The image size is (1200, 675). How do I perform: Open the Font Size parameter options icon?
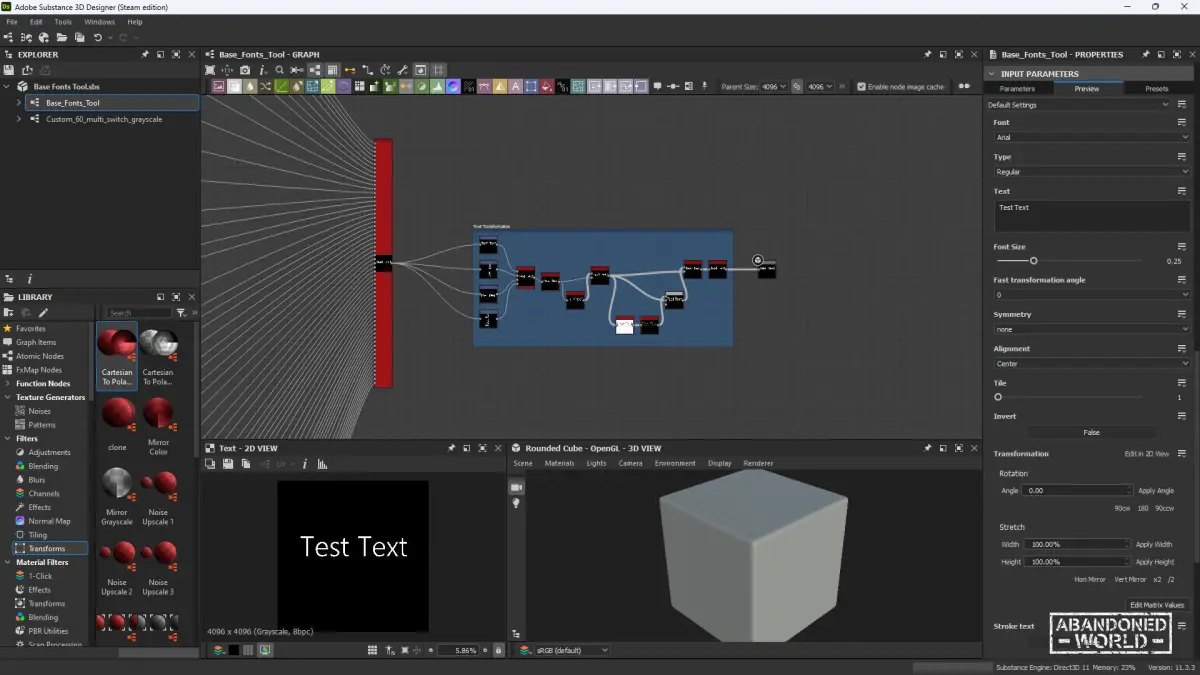tap(1182, 246)
